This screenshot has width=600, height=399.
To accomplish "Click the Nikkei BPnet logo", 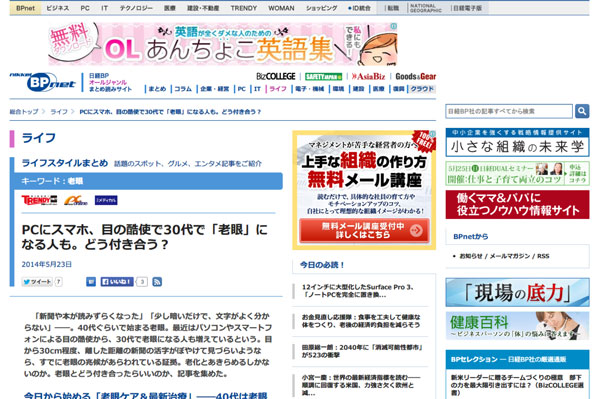I will coord(42,81).
